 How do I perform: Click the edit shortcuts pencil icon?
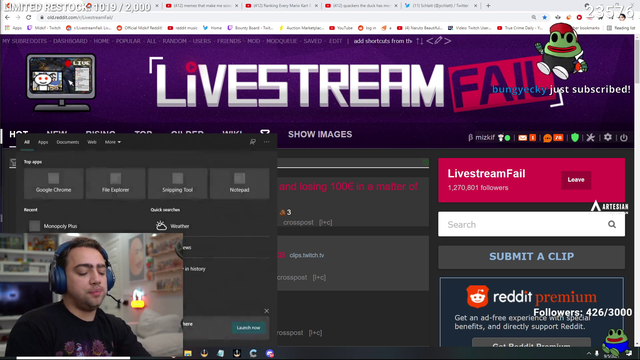coord(438,40)
